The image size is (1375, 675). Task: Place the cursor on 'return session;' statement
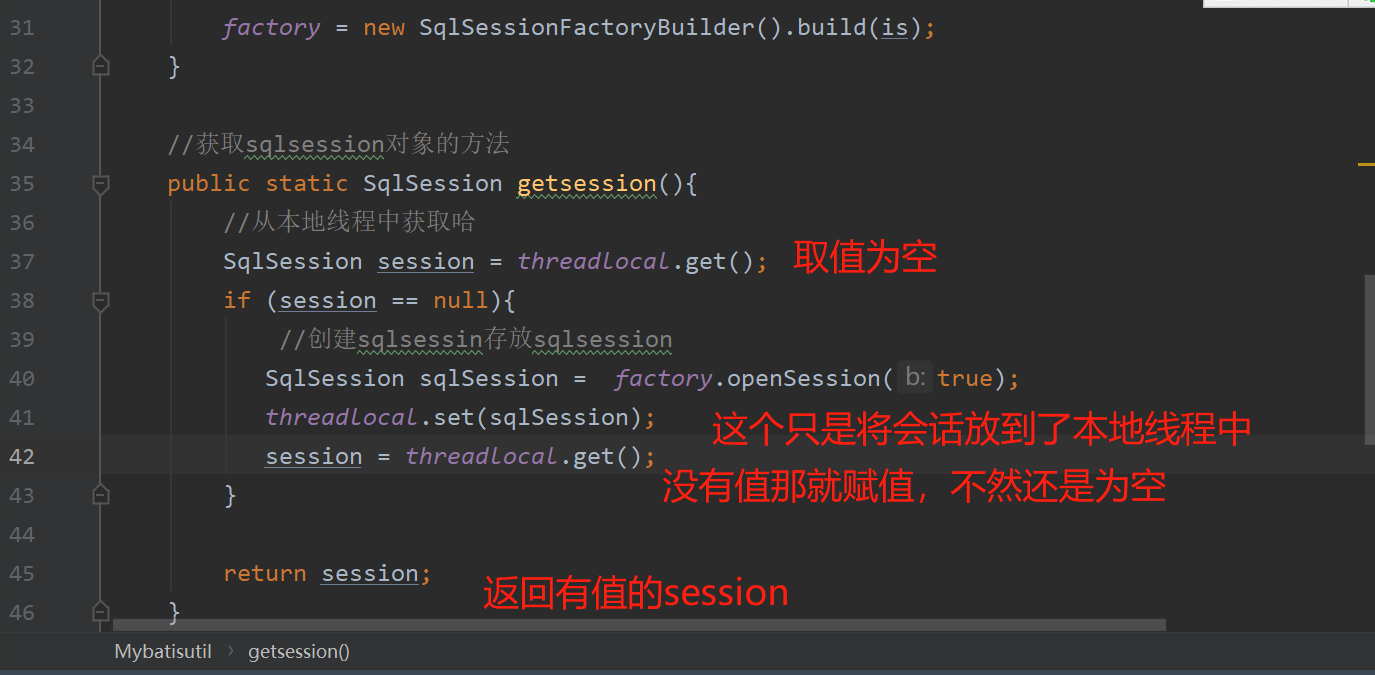[x=327, y=573]
